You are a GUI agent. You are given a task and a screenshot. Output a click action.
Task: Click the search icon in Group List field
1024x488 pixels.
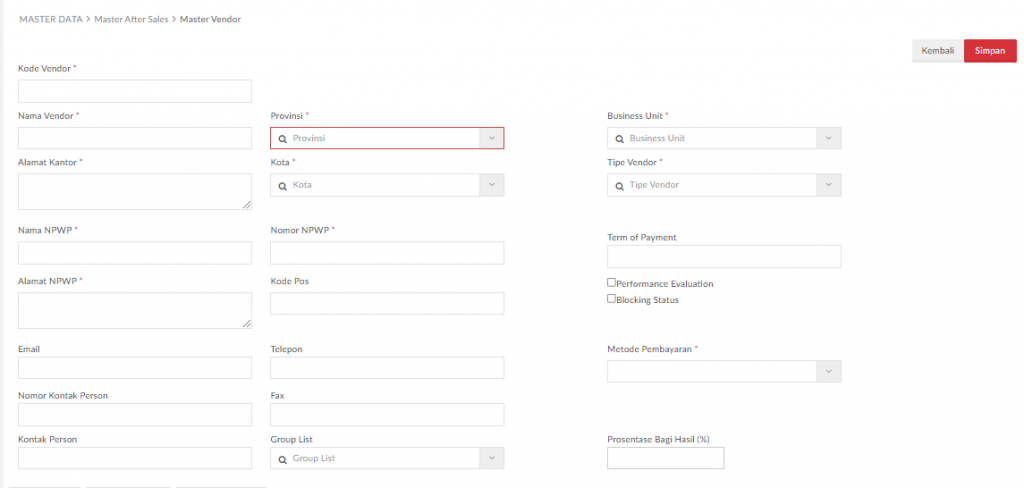[x=282, y=458]
